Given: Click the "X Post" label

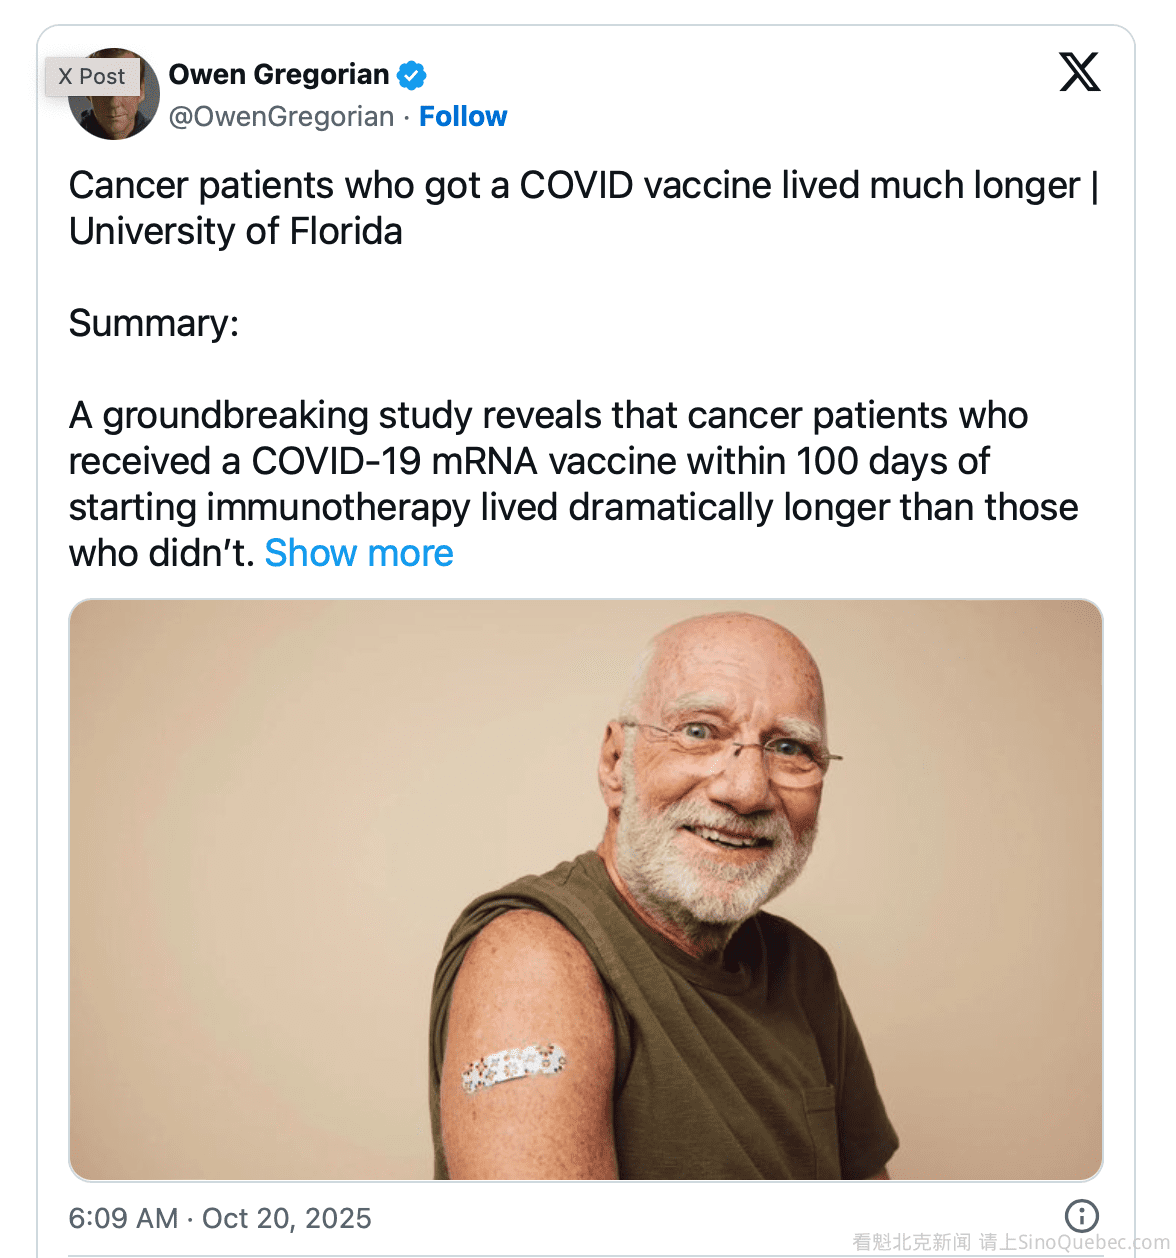Looking at the screenshot, I should tap(91, 77).
